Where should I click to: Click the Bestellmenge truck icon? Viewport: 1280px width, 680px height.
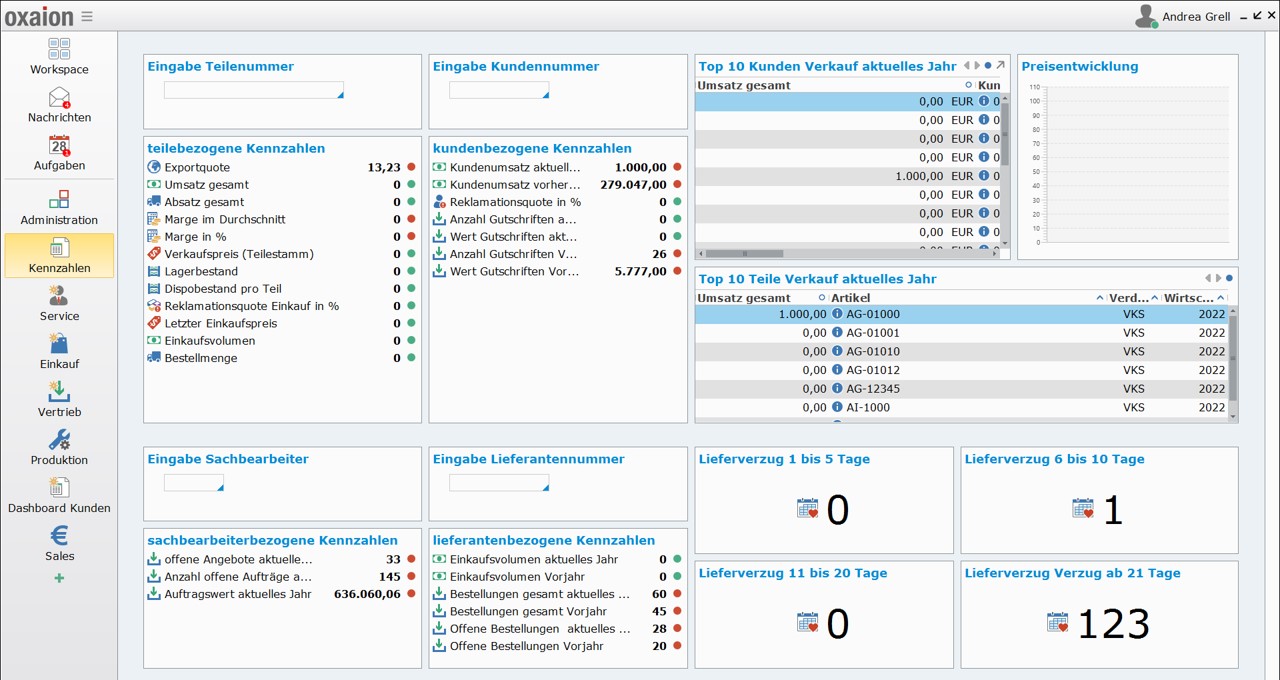coord(154,358)
